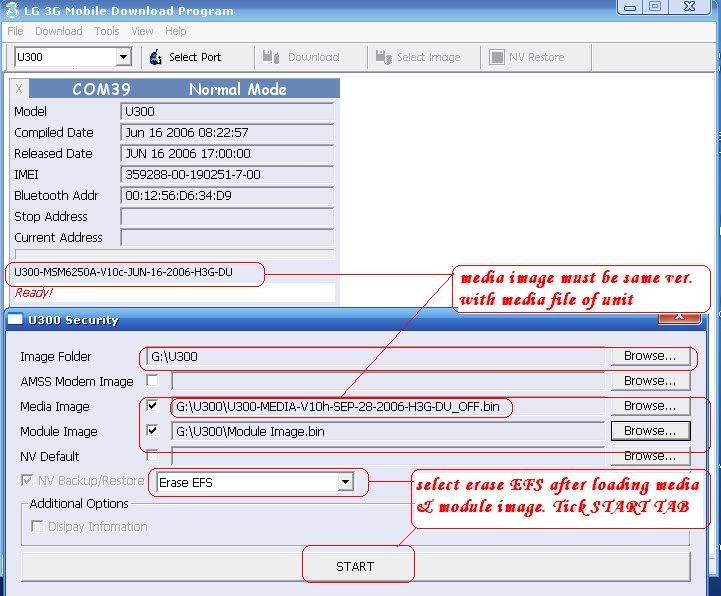The width and height of the screenshot is (721, 596).
Task: Minimize the LG Download Program window
Action: coord(629,7)
